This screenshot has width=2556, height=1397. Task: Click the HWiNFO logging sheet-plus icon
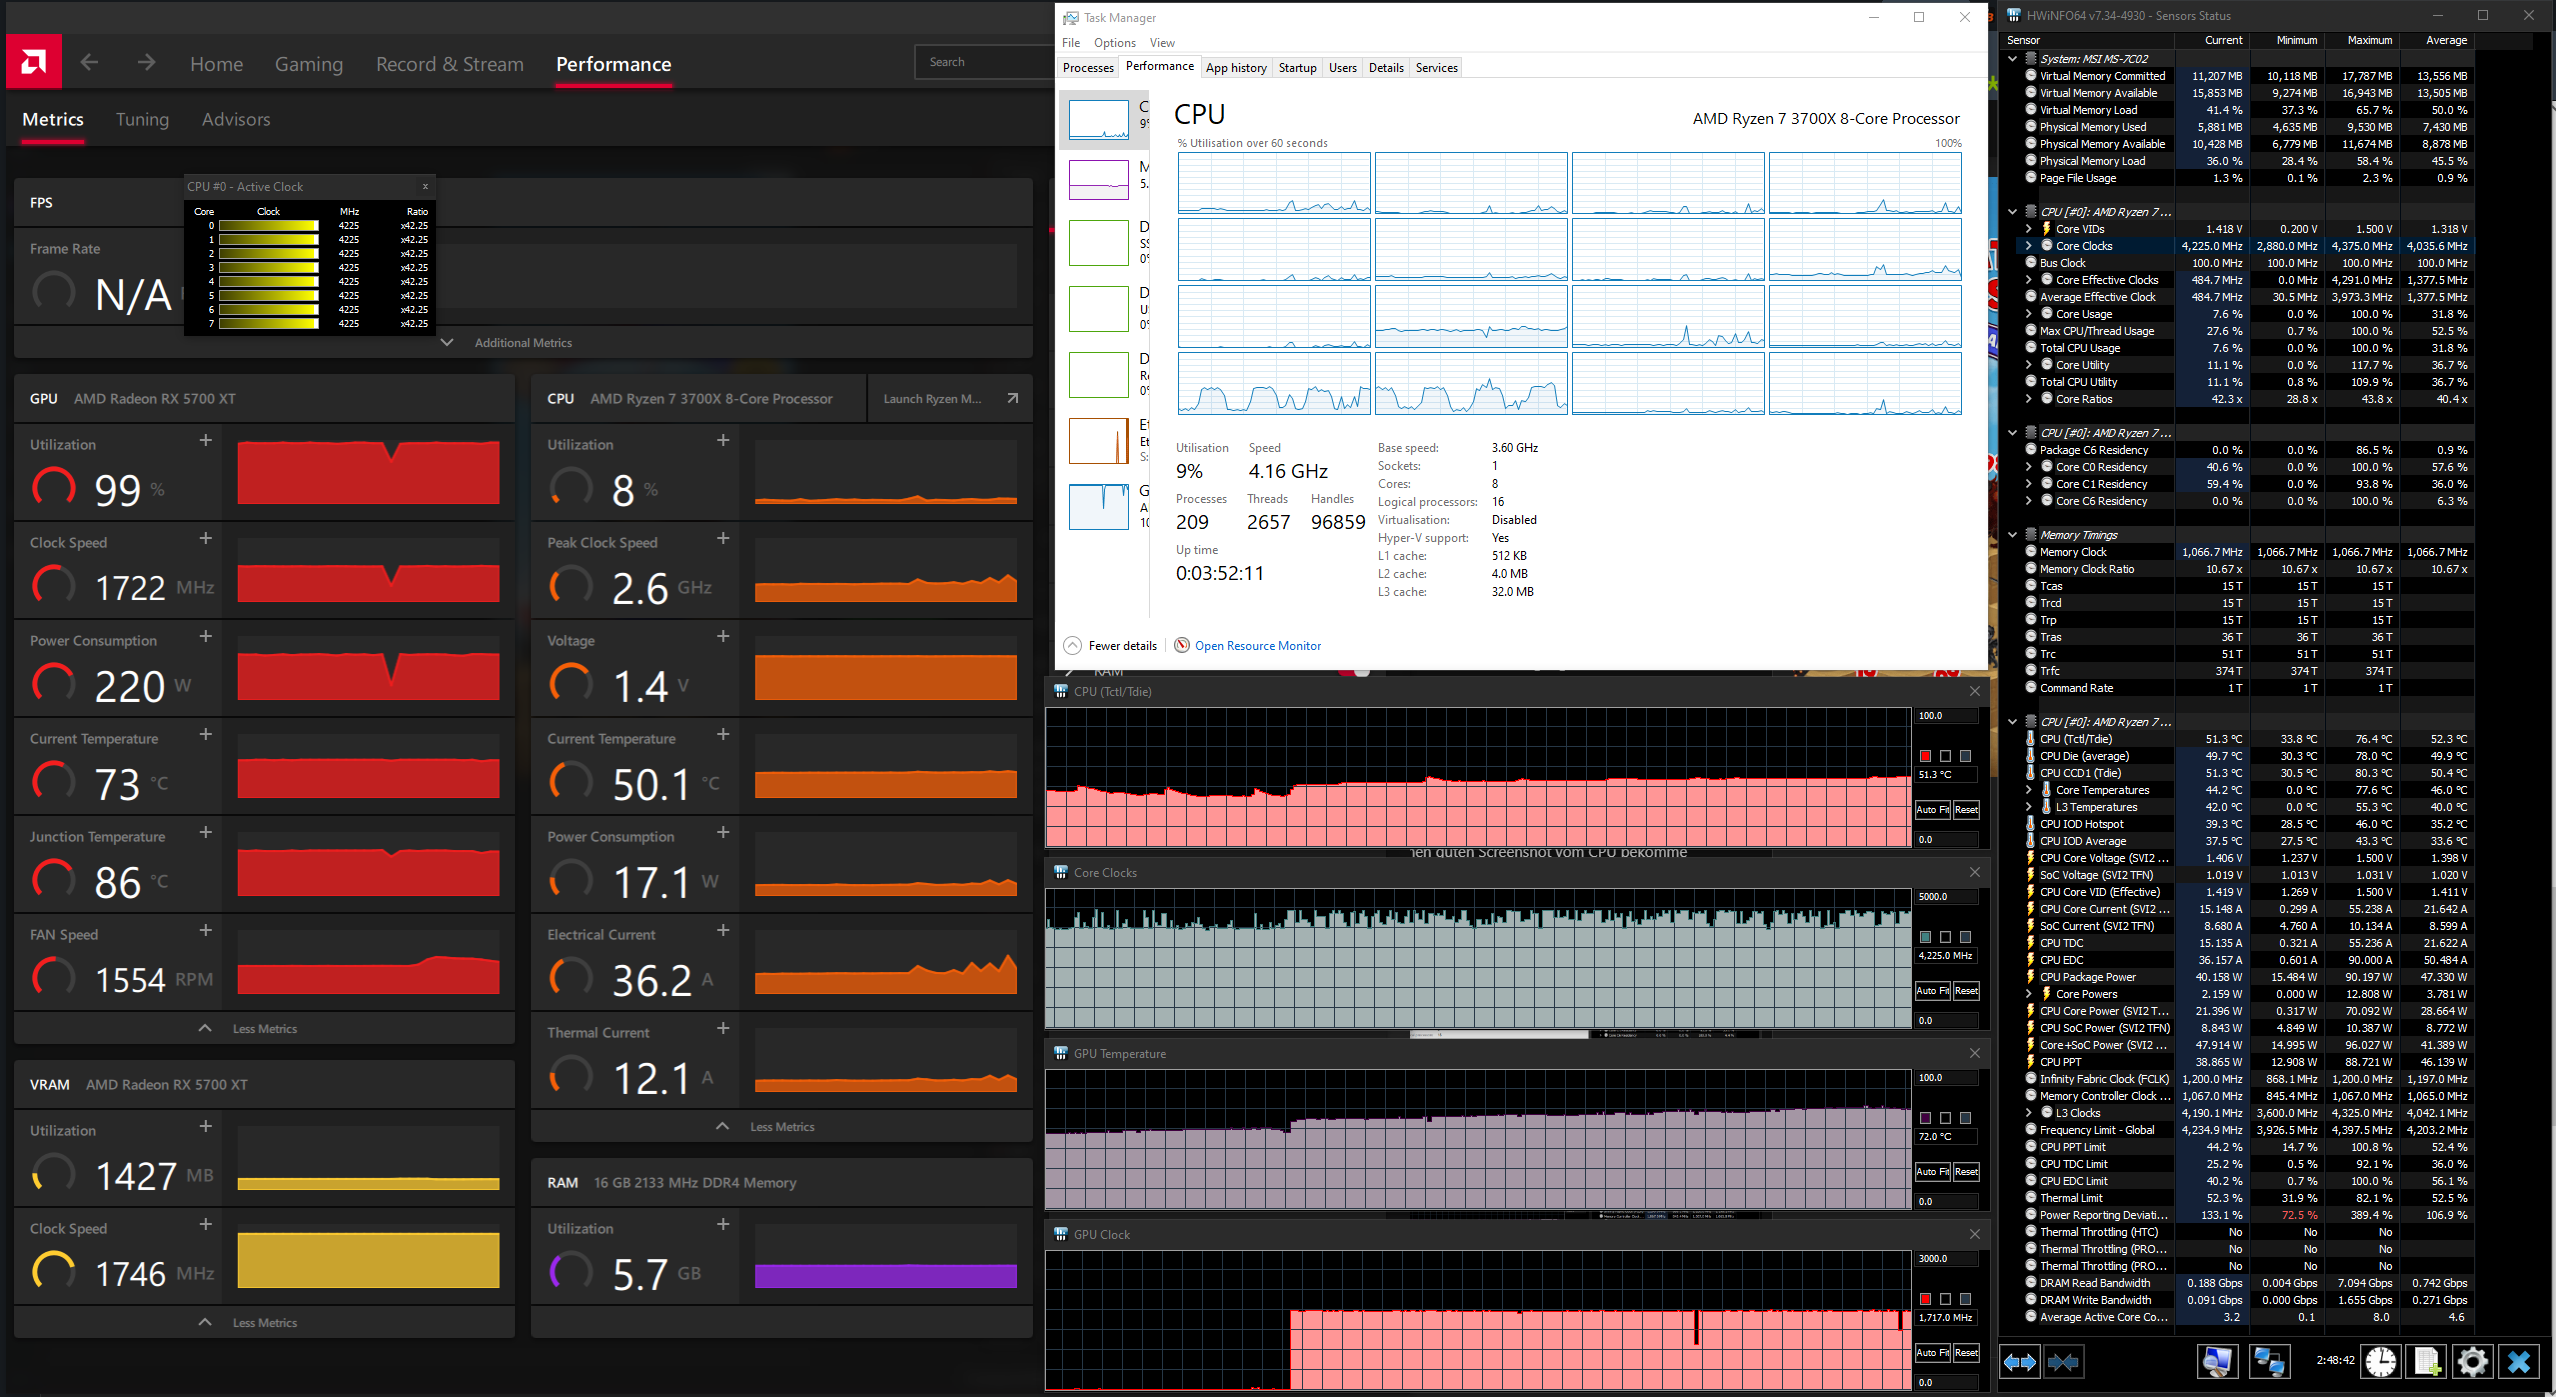(x=2426, y=1361)
